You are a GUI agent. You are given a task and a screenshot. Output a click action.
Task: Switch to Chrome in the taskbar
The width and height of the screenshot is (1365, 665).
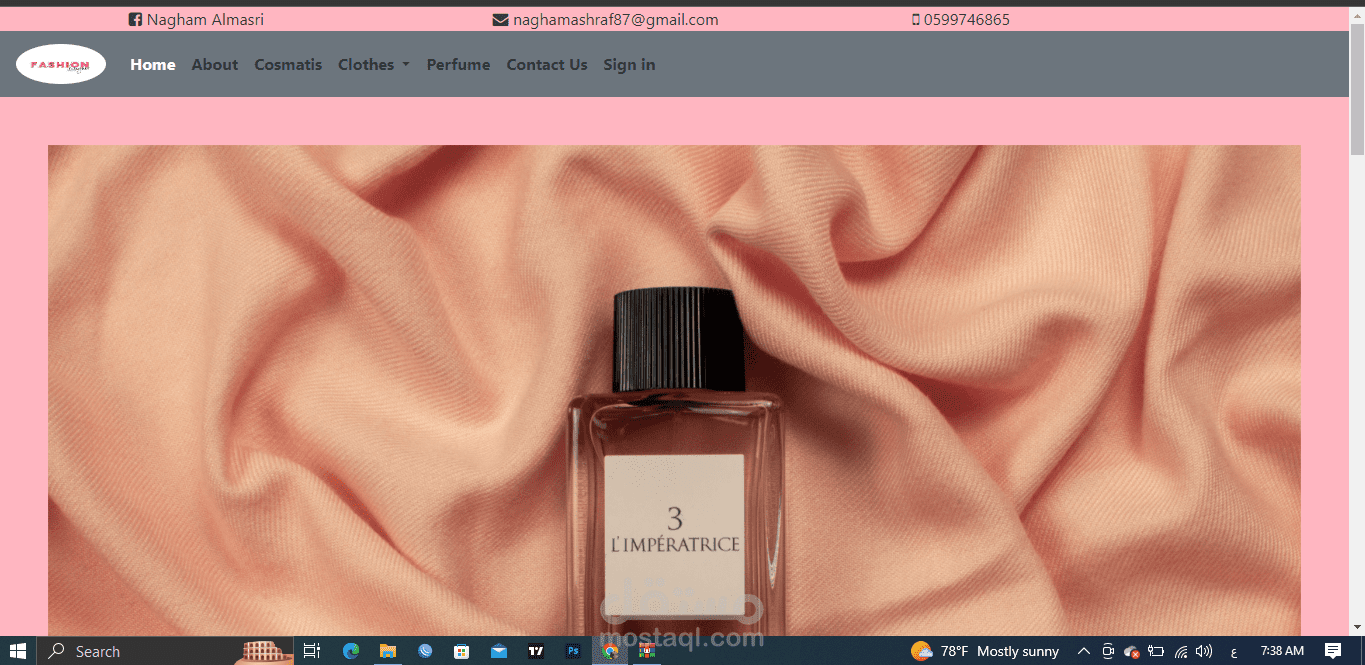click(610, 651)
